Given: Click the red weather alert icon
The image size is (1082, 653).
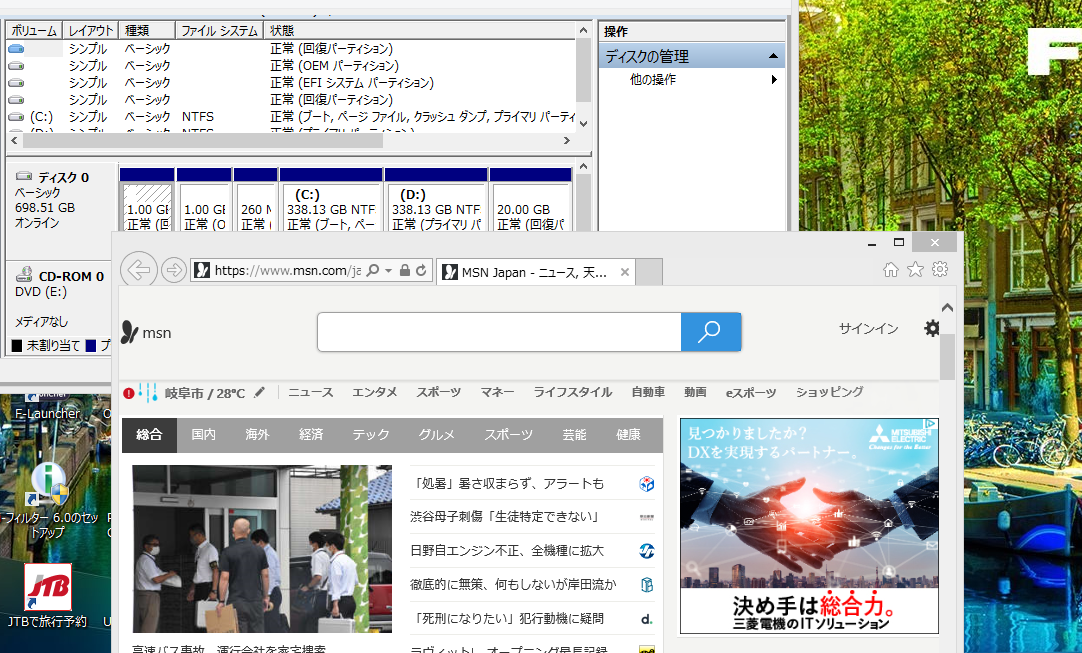Looking at the screenshot, I should click(x=128, y=393).
